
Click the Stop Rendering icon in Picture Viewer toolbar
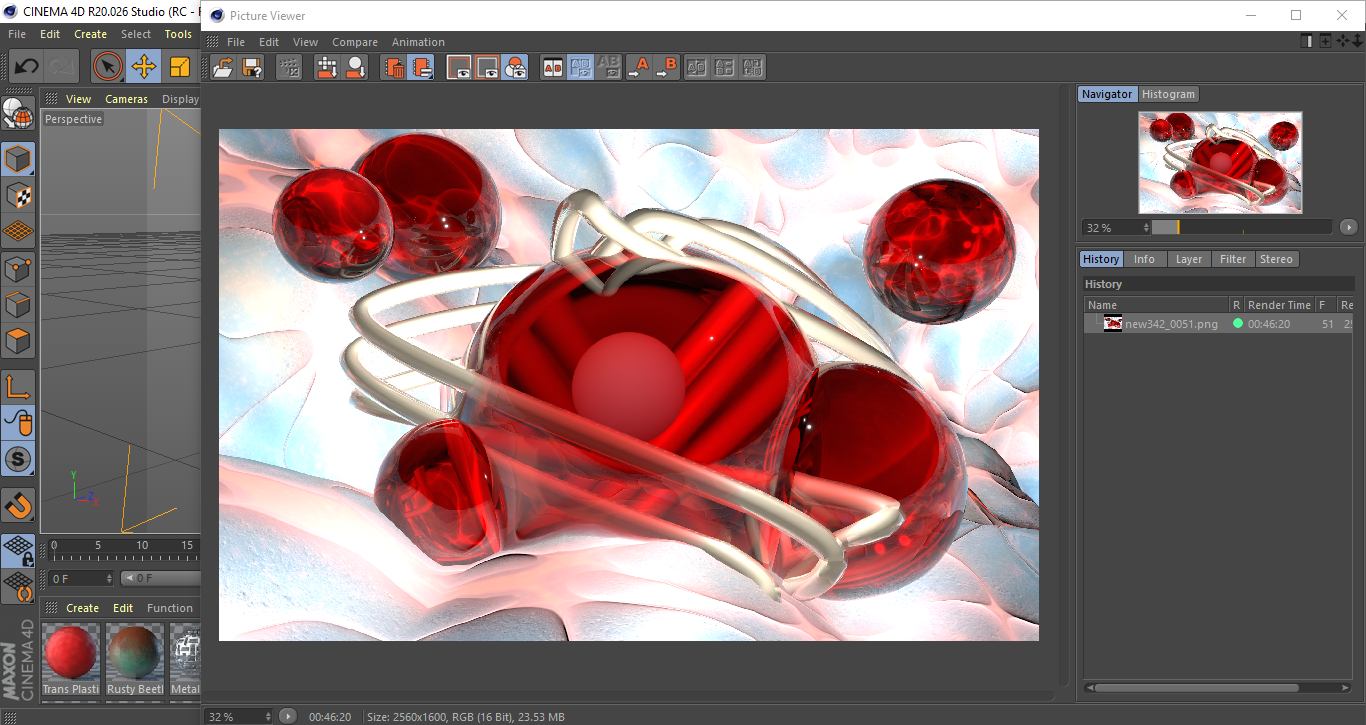click(289, 67)
